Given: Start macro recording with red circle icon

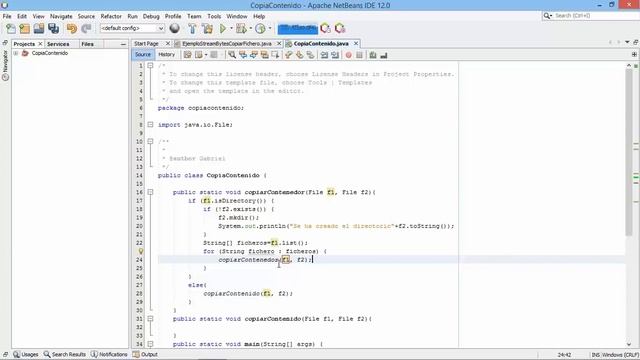Looking at the screenshot, I should pos(349,55).
